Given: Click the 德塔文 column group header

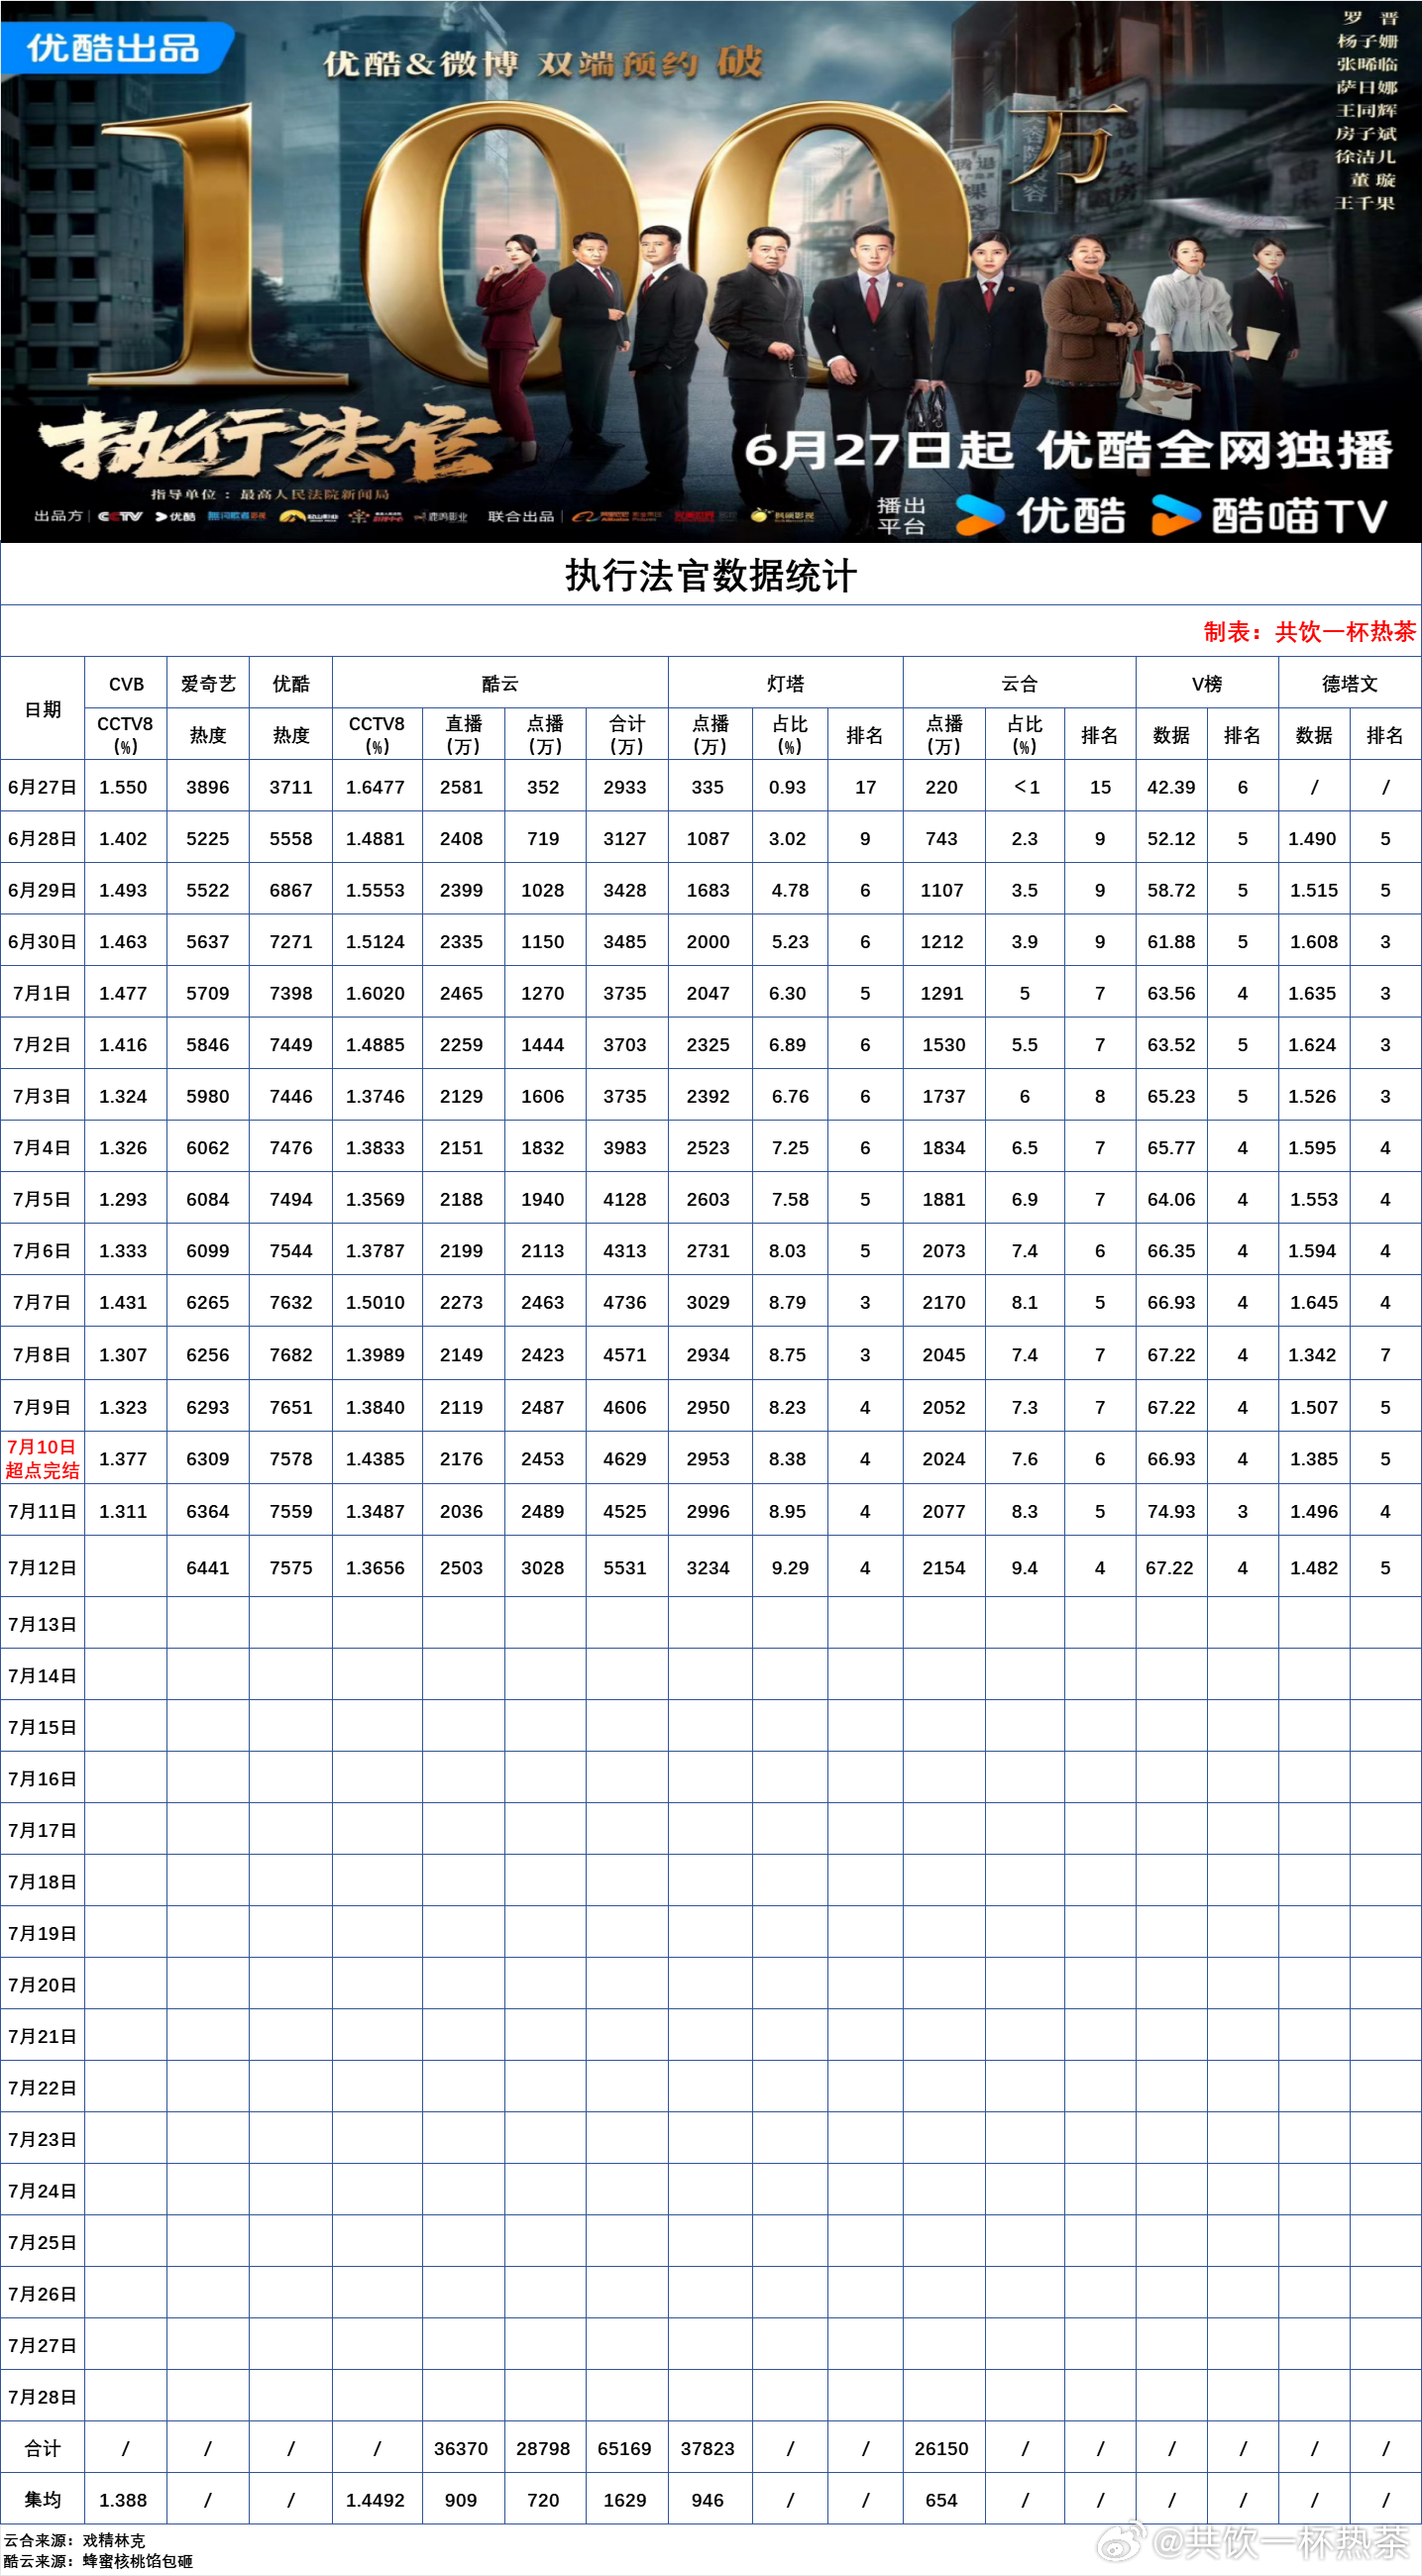Looking at the screenshot, I should click(1350, 684).
